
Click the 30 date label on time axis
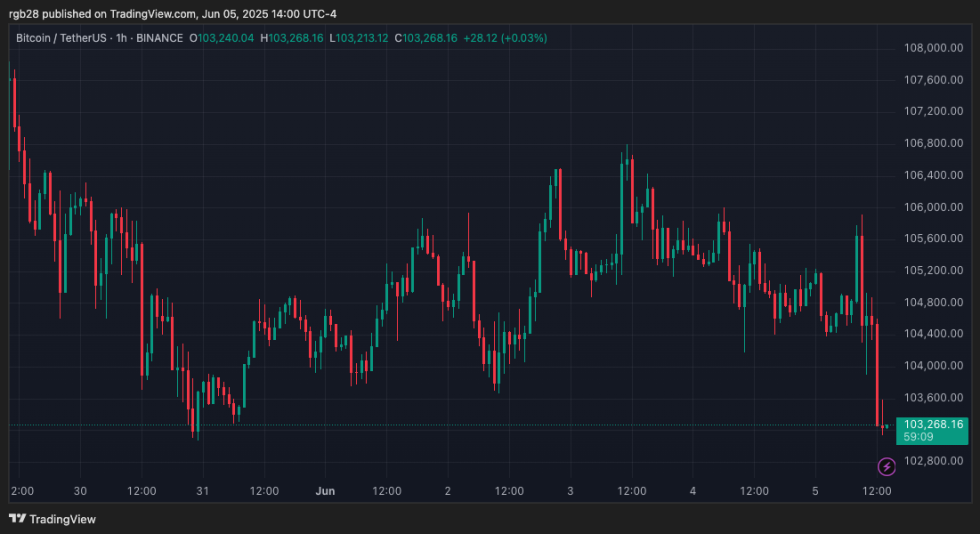coord(80,491)
